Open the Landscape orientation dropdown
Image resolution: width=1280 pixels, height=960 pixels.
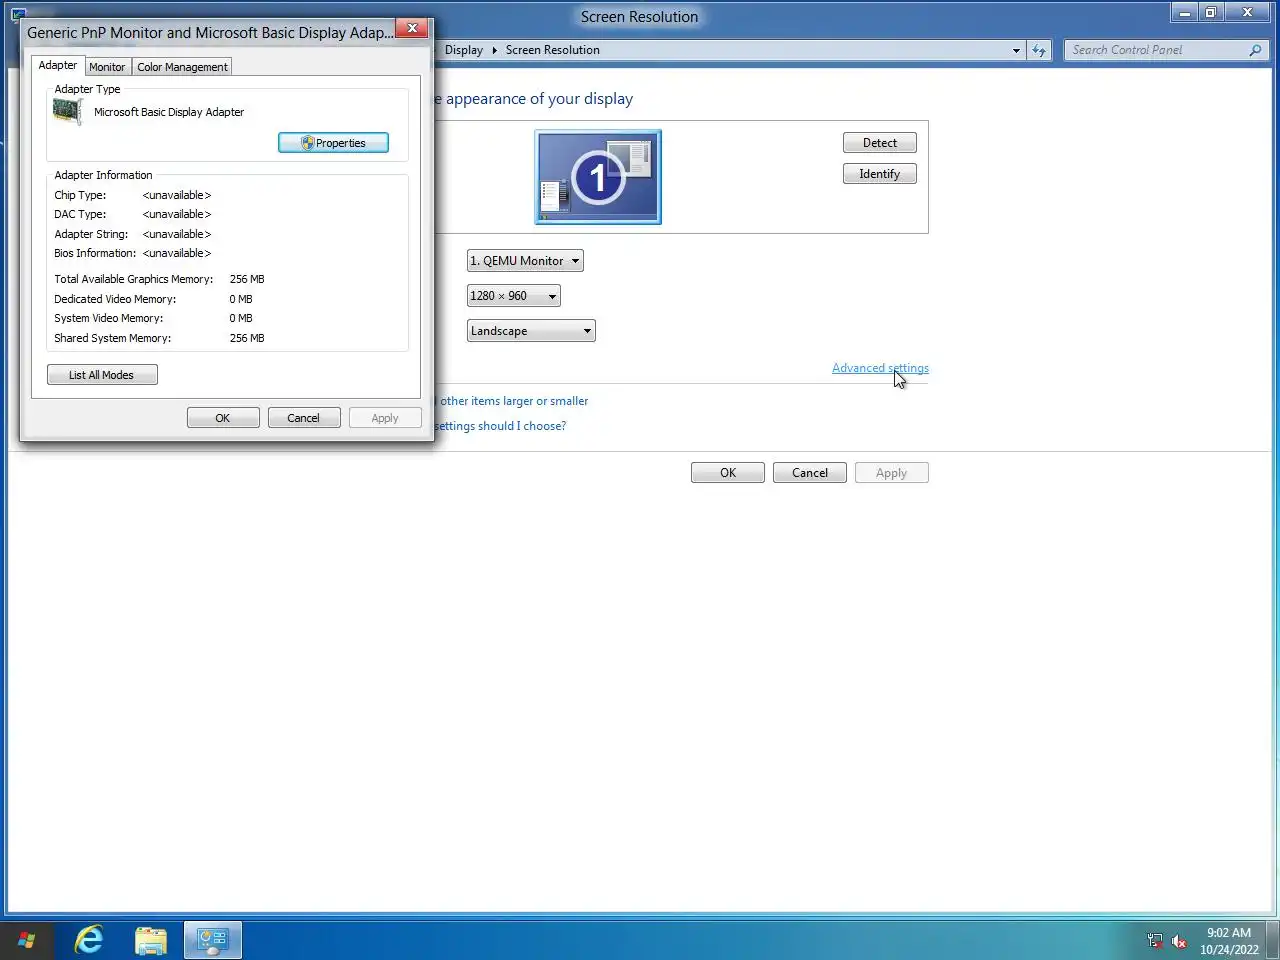(531, 331)
